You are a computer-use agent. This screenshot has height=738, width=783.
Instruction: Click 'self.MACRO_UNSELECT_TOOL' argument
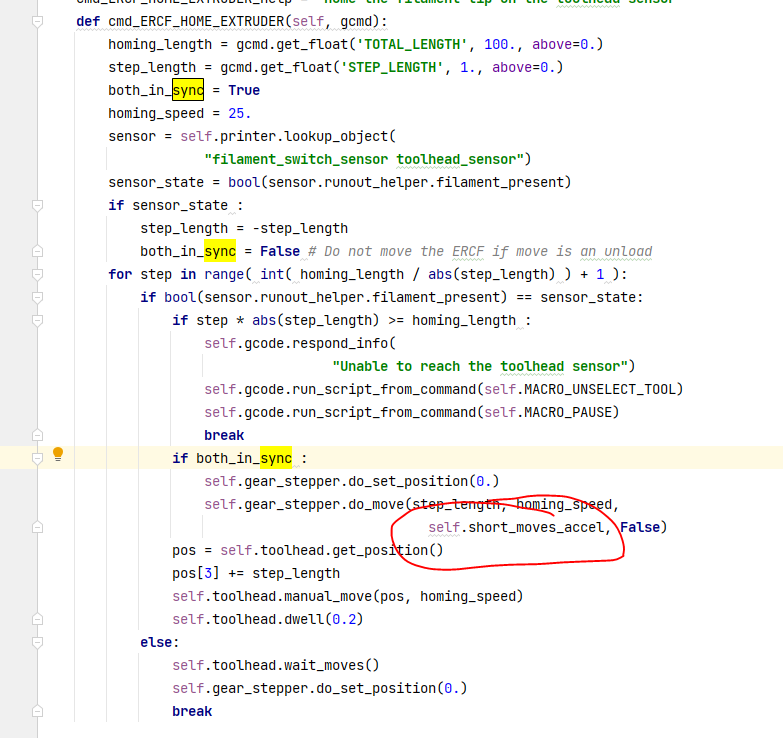point(580,389)
